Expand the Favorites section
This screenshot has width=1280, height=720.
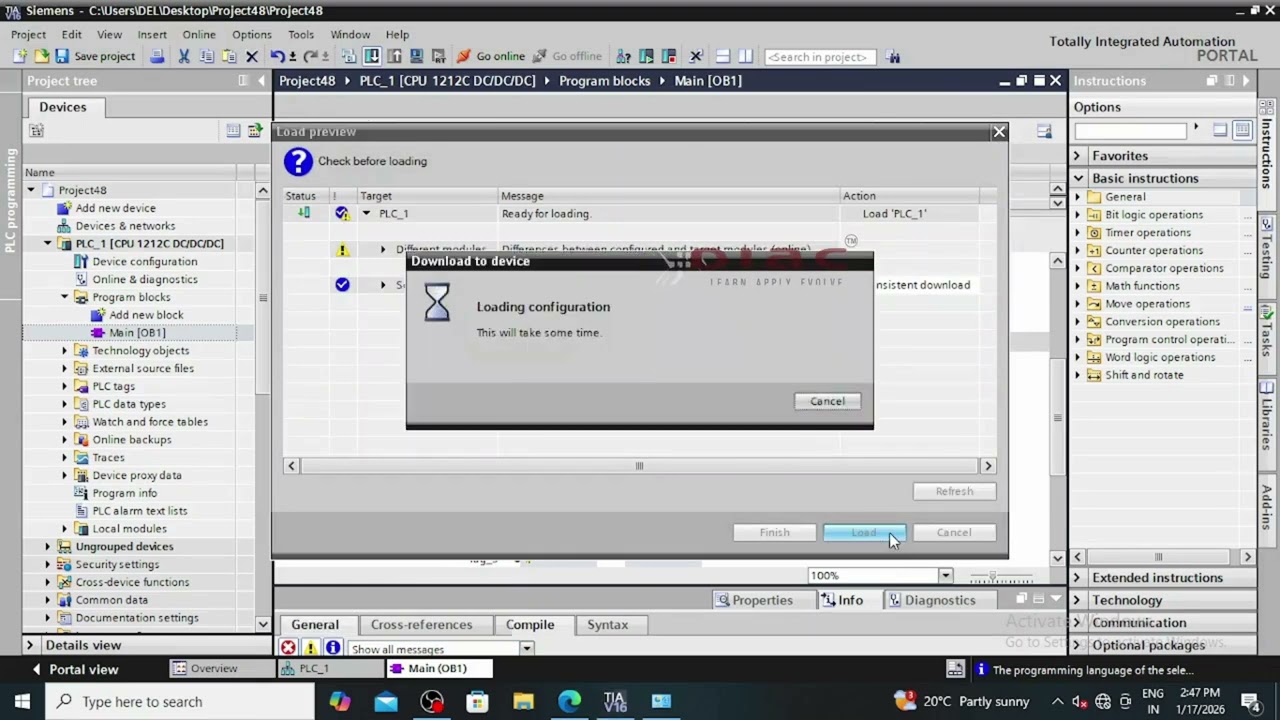pyautogui.click(x=1077, y=156)
